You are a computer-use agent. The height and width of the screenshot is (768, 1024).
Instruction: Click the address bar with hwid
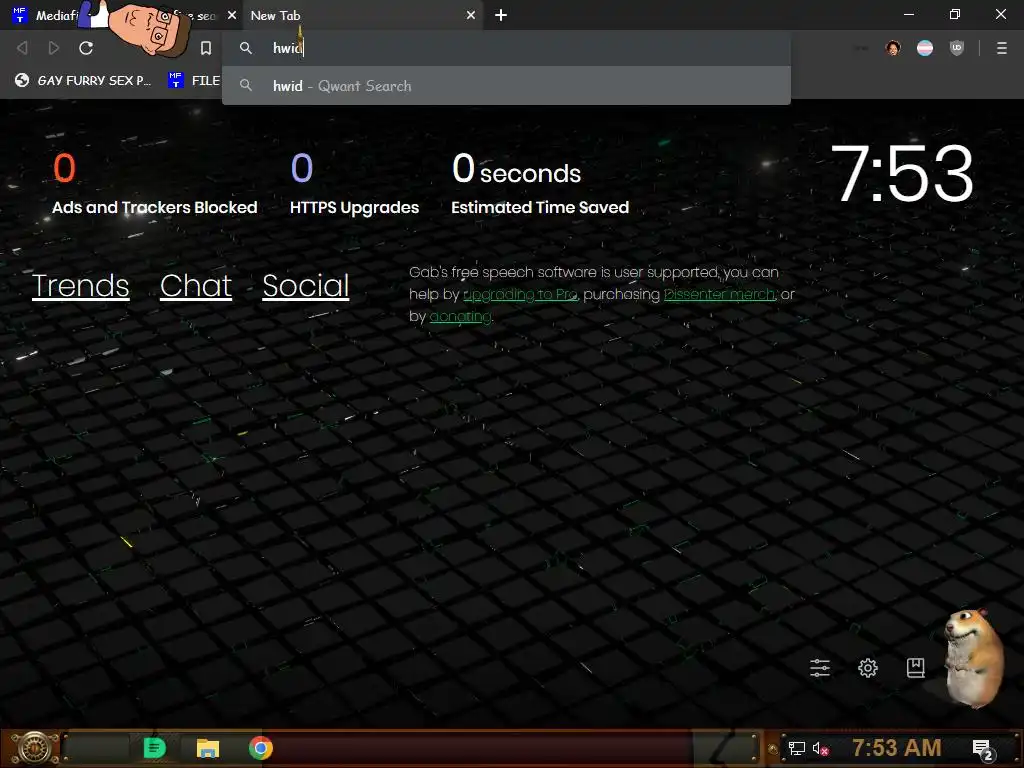coord(506,48)
